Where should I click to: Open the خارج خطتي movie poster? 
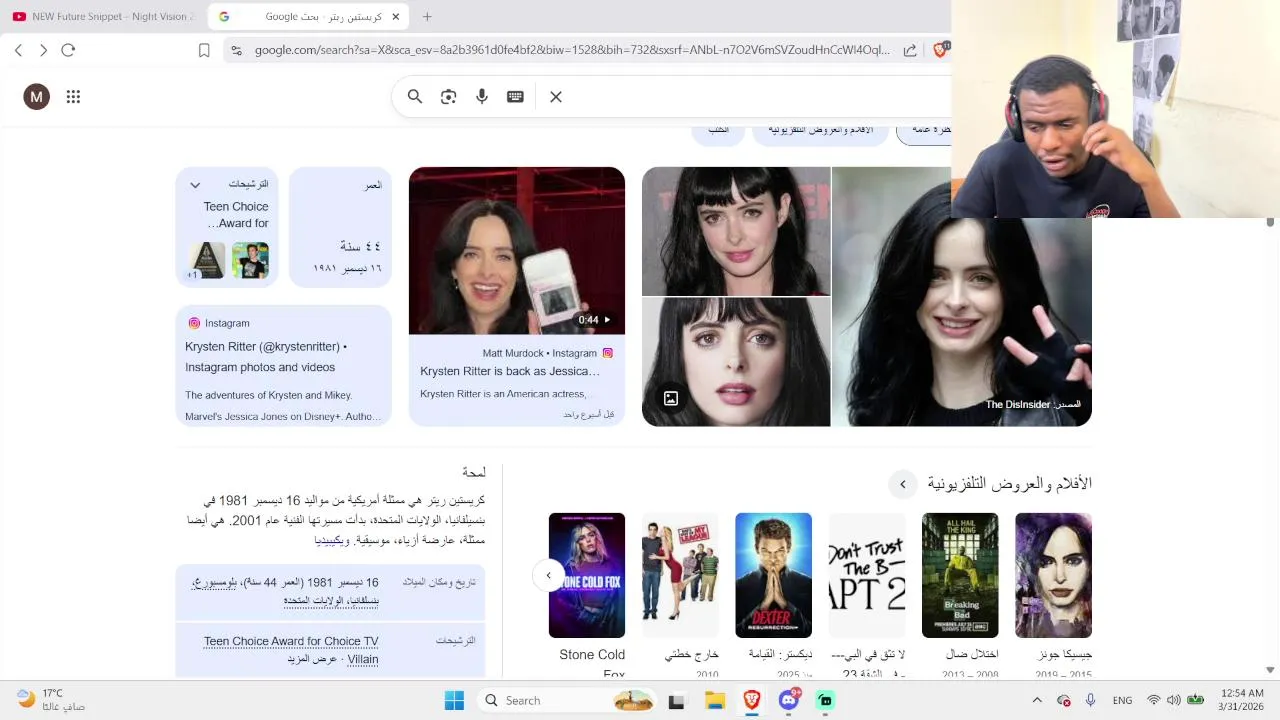coord(680,575)
